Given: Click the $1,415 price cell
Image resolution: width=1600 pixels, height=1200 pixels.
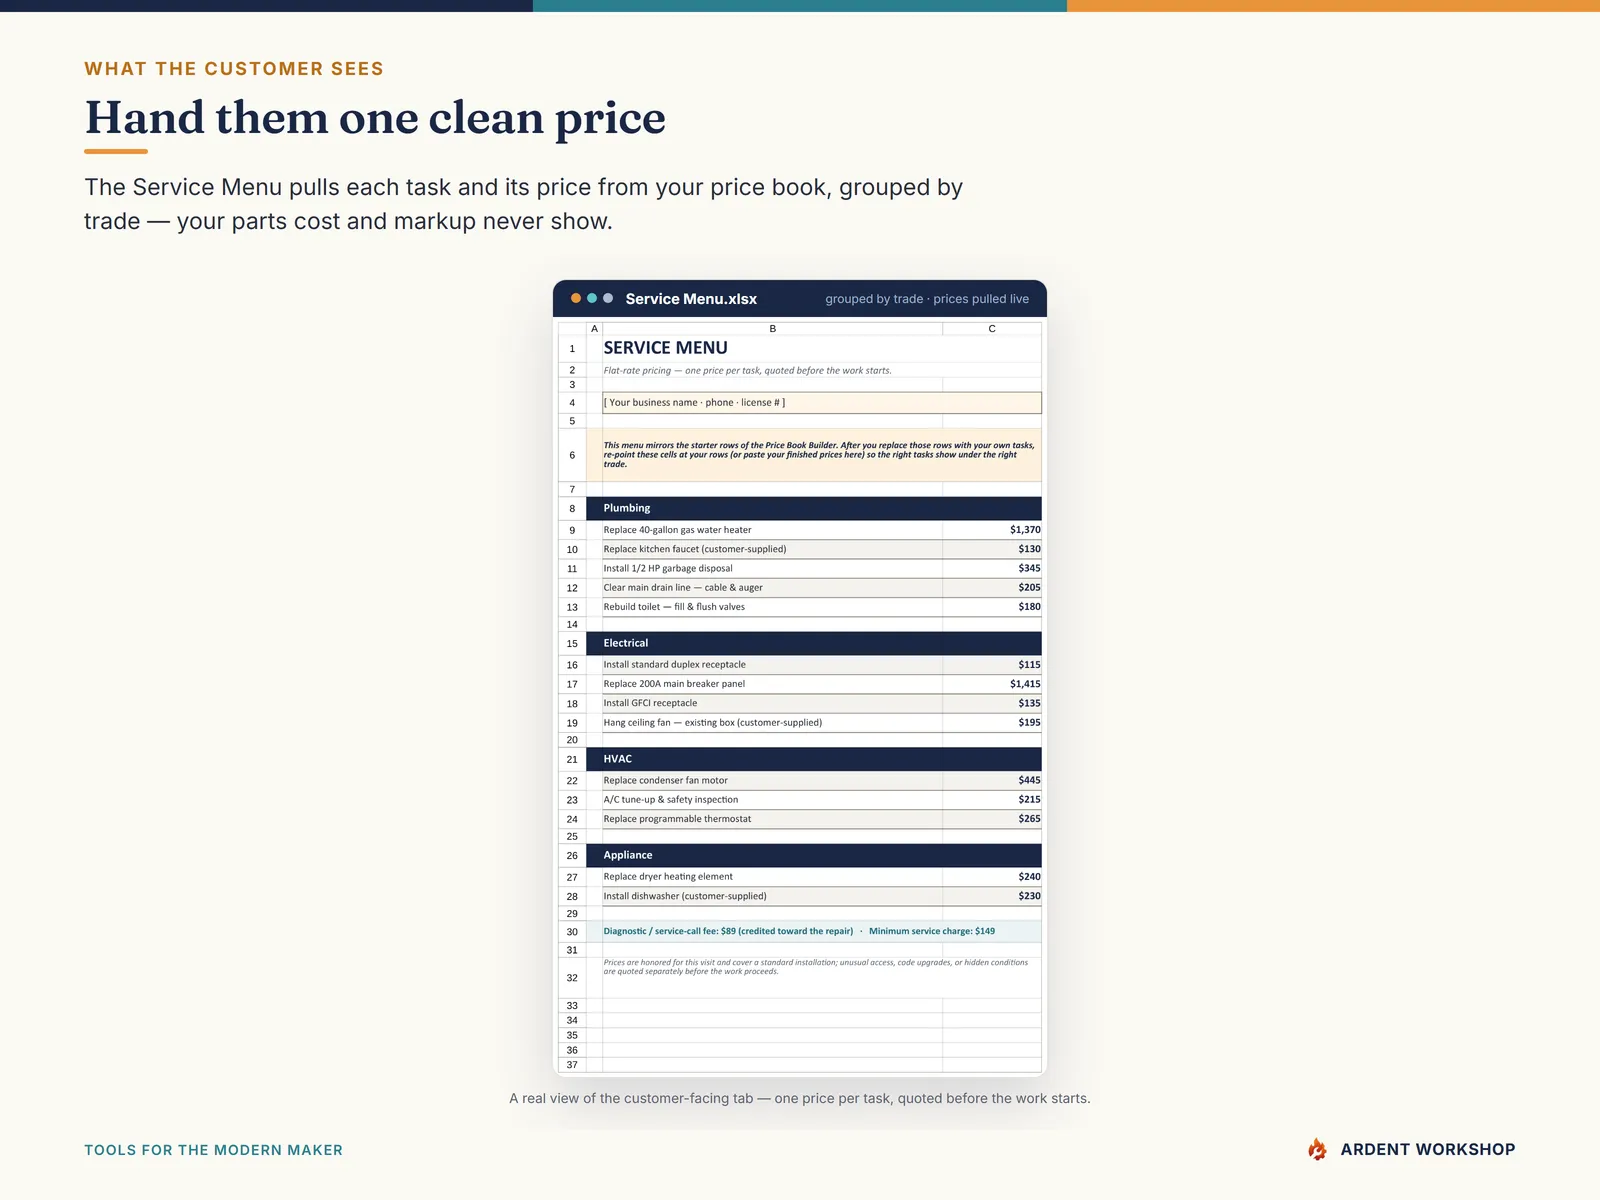Looking at the screenshot, I should tap(992, 684).
